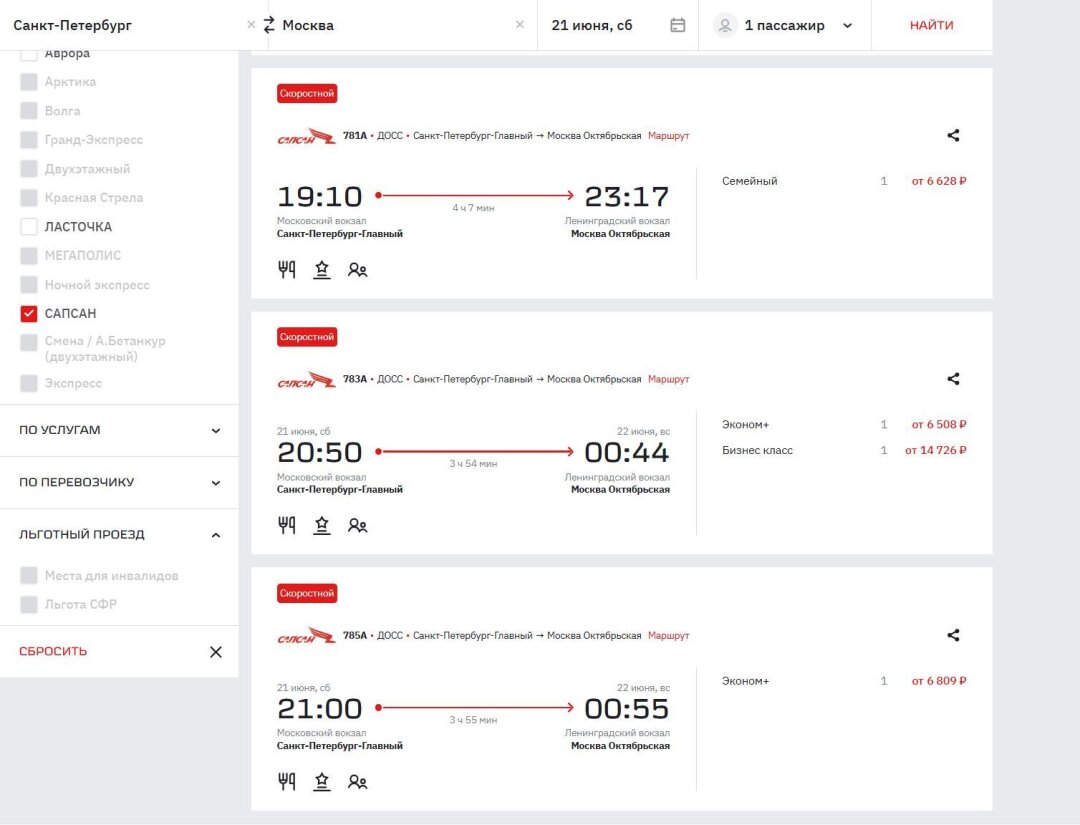The image size is (1080, 825).
Task: Click passengers icon on train 785A card
Action: click(357, 781)
